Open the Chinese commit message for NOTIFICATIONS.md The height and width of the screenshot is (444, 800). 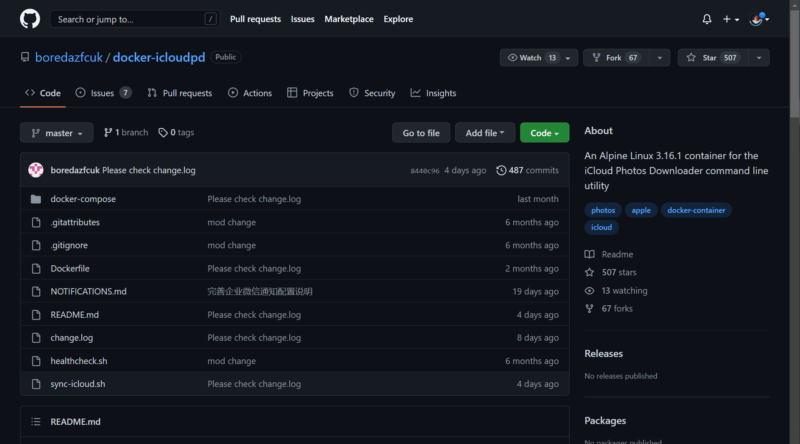260,291
